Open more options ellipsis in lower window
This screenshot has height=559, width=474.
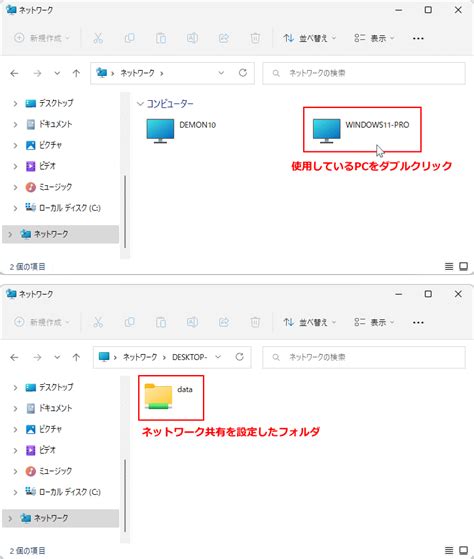[x=418, y=322]
